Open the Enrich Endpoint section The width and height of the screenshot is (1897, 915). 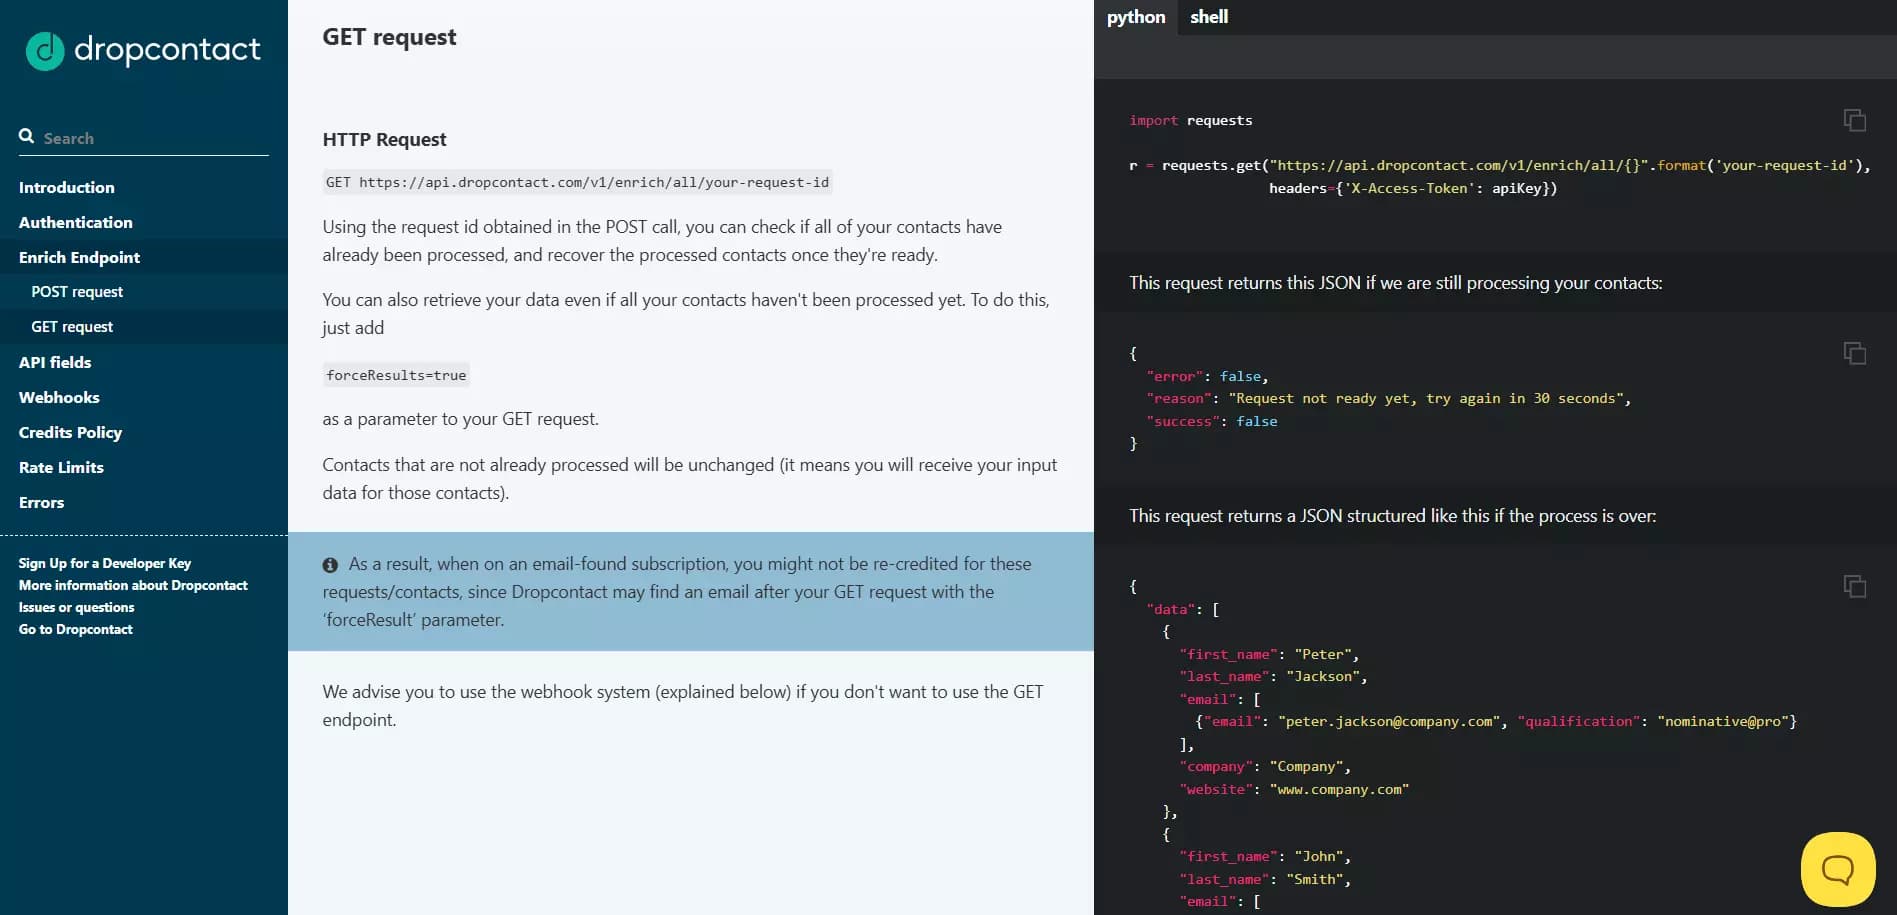[x=79, y=257]
